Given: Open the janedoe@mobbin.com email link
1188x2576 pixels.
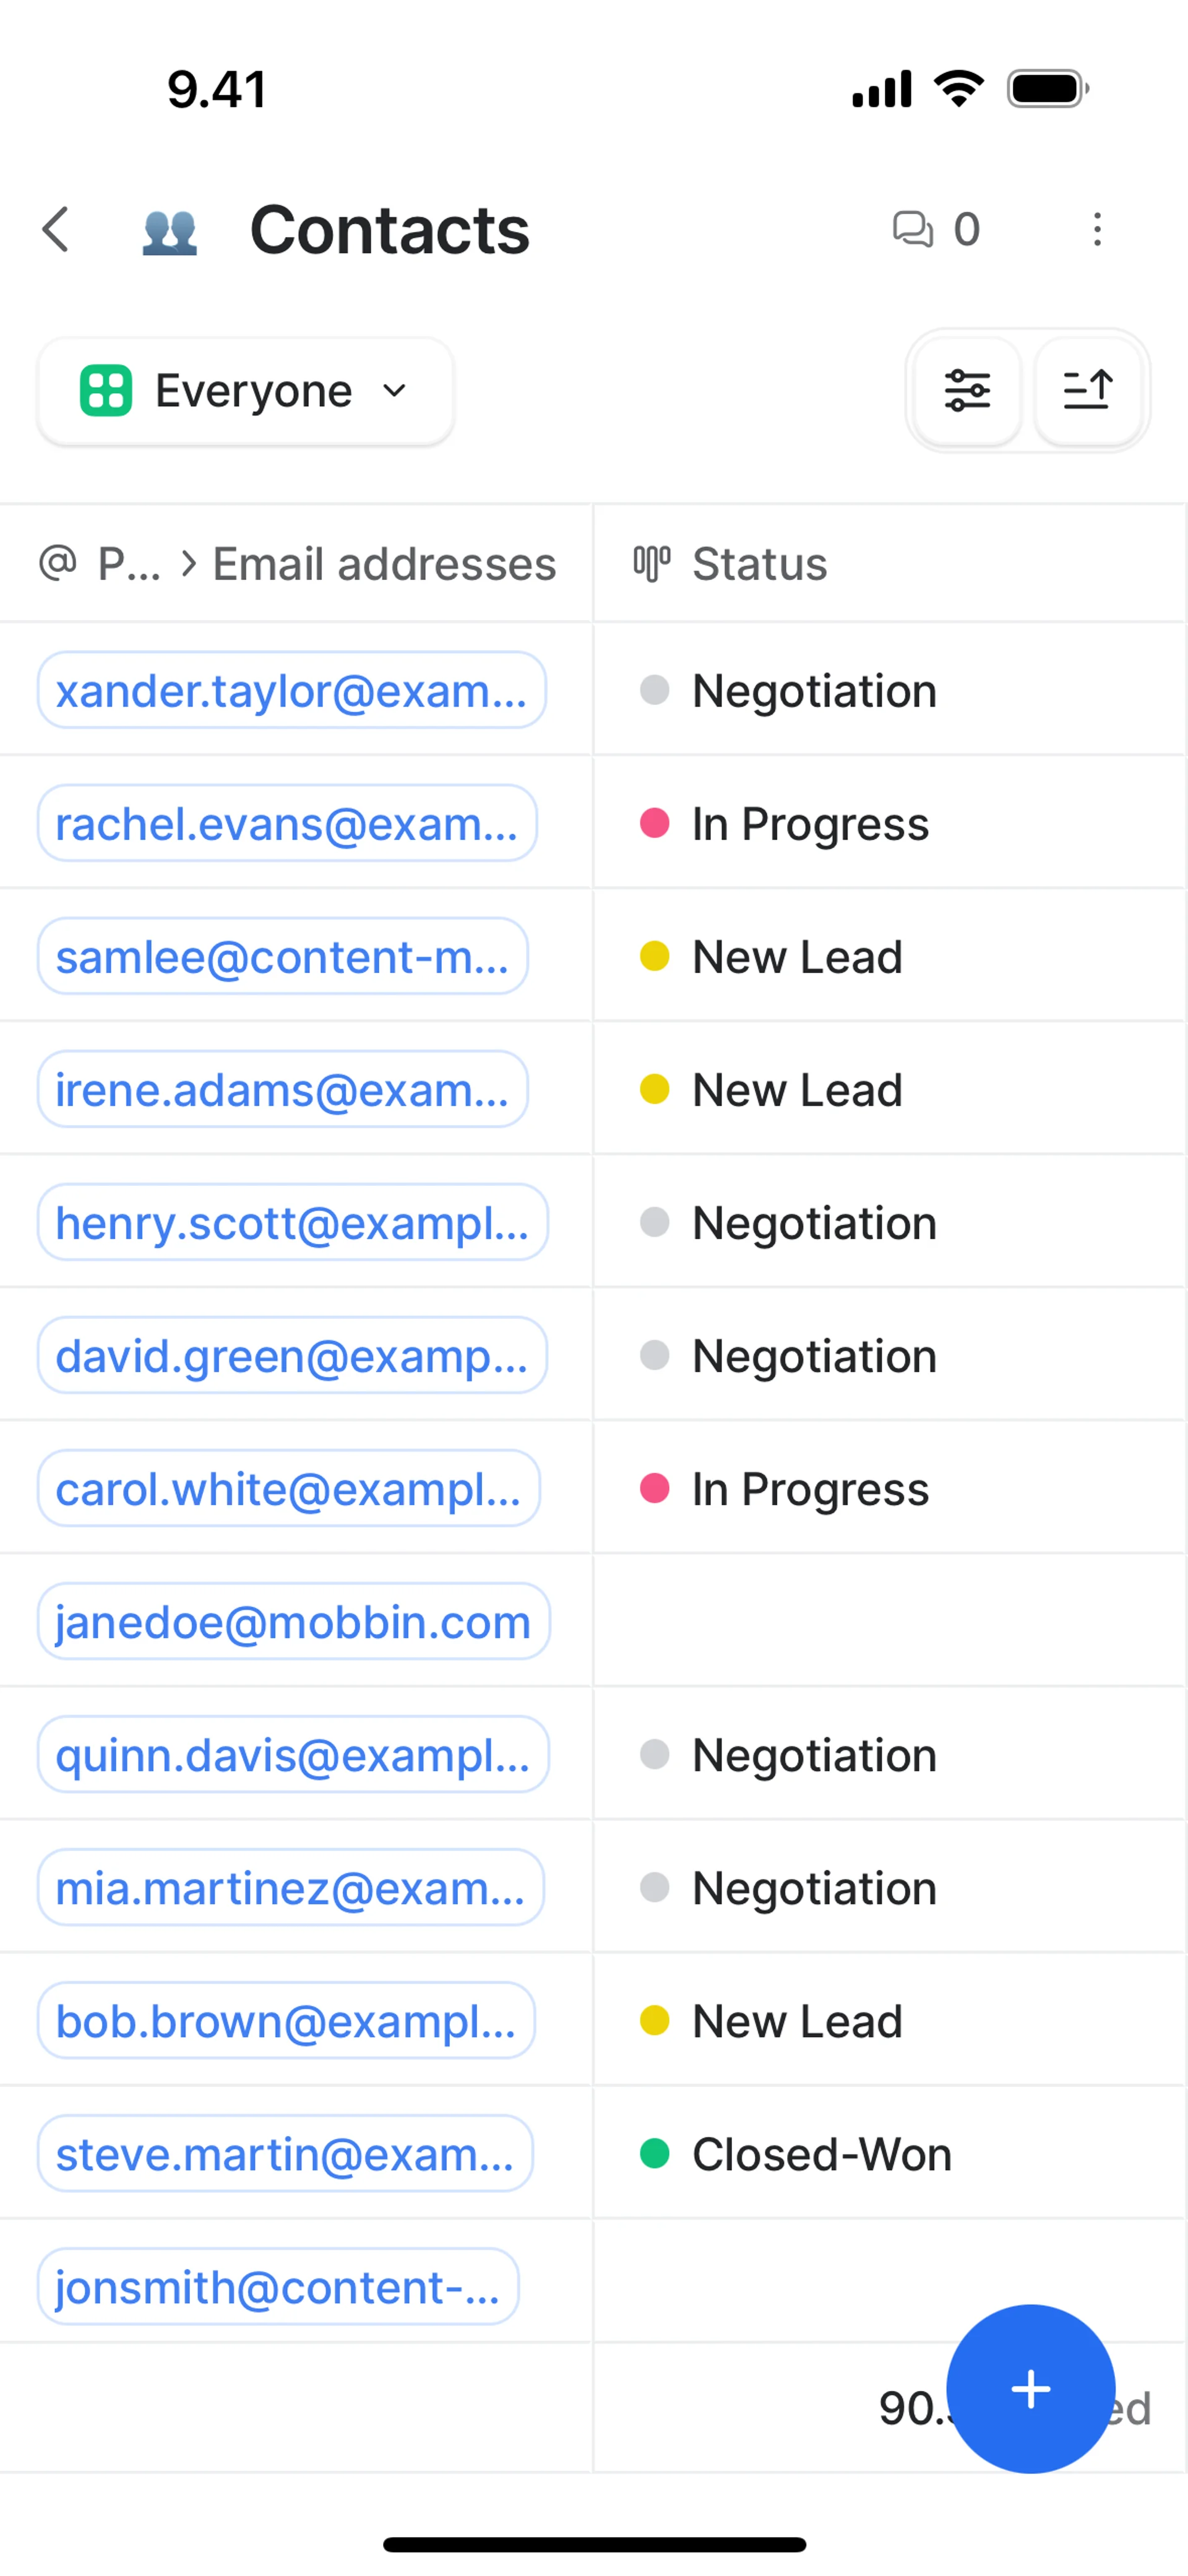Looking at the screenshot, I should pos(293,1622).
